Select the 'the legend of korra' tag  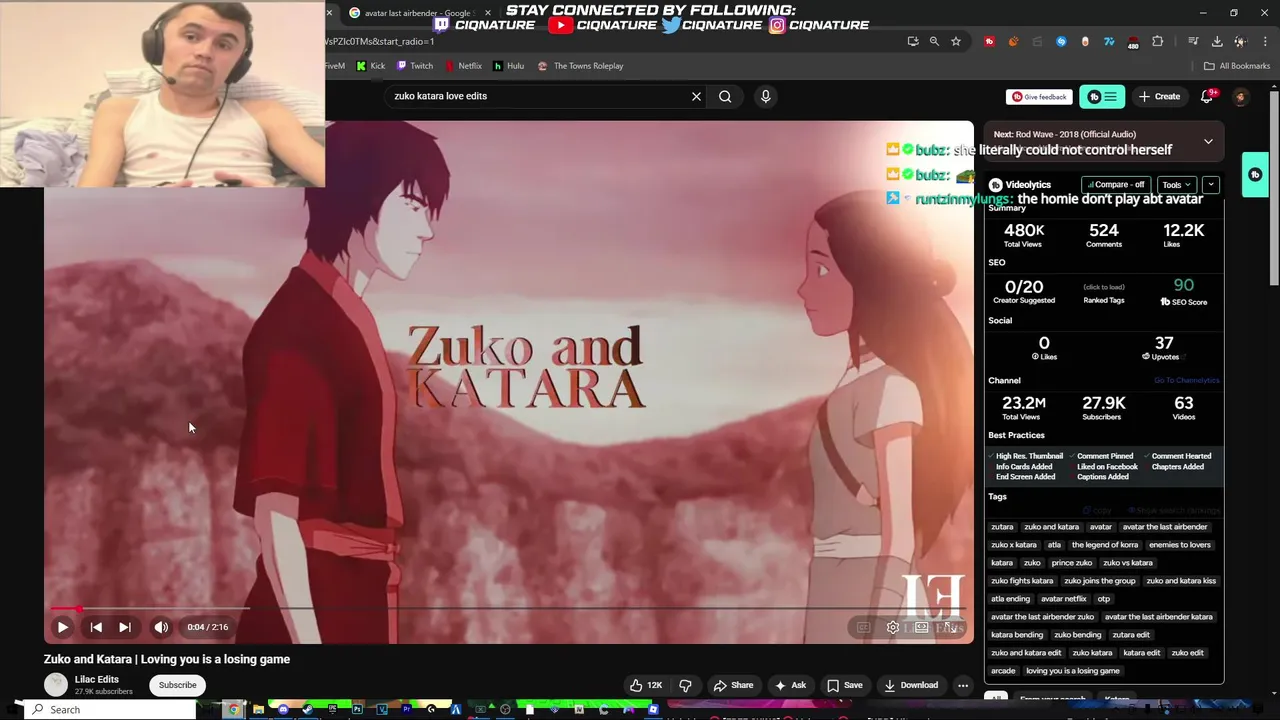pos(1105,545)
